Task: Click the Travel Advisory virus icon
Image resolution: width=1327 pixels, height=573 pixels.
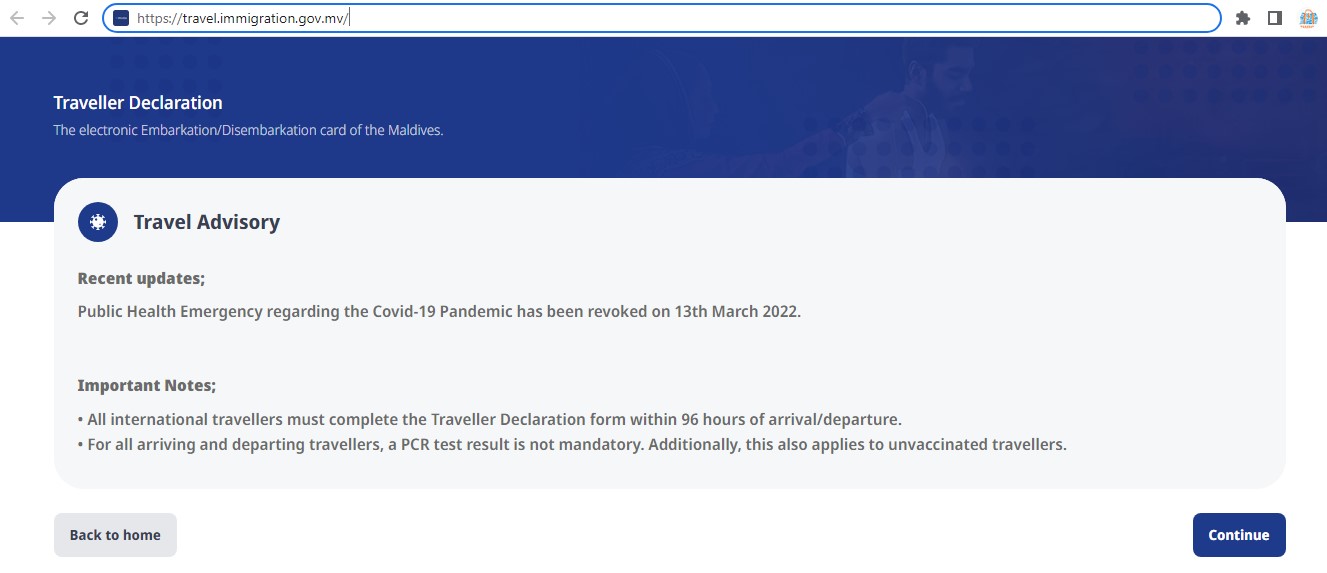Action: click(x=98, y=222)
